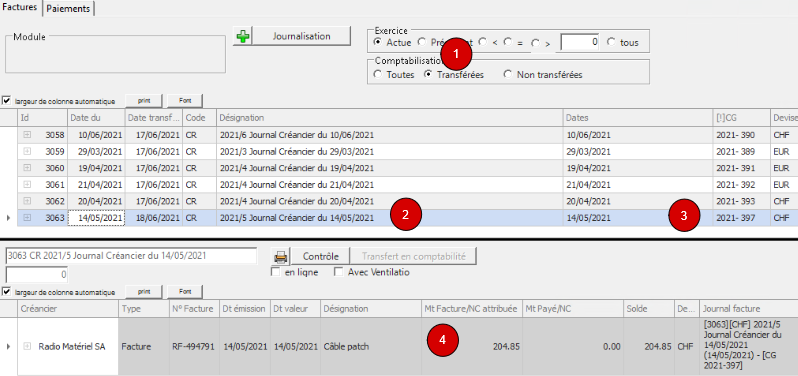Expand the Radio Matériel SA row

(x=27, y=346)
